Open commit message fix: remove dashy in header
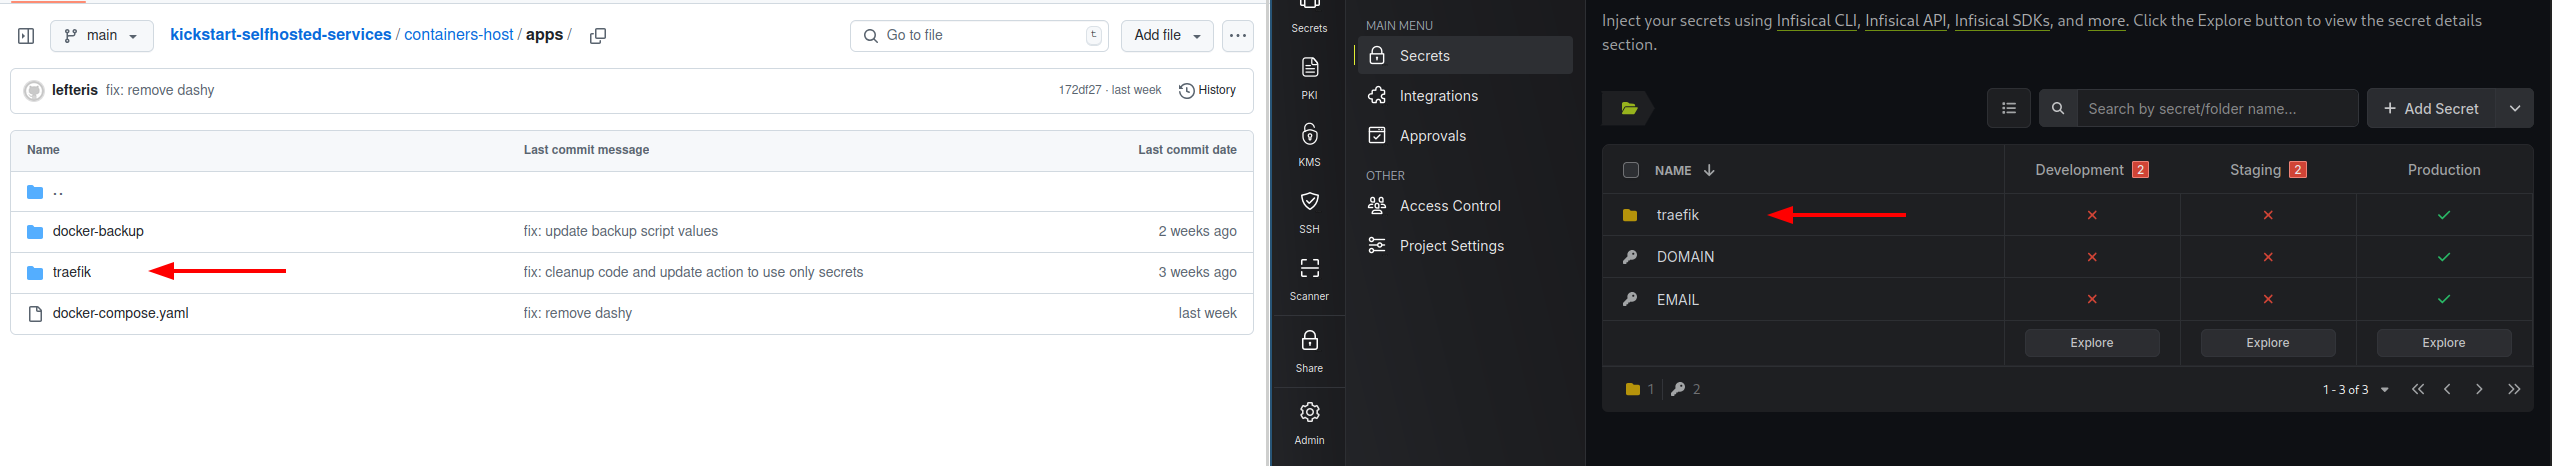This screenshot has width=2552, height=466. 160,90
